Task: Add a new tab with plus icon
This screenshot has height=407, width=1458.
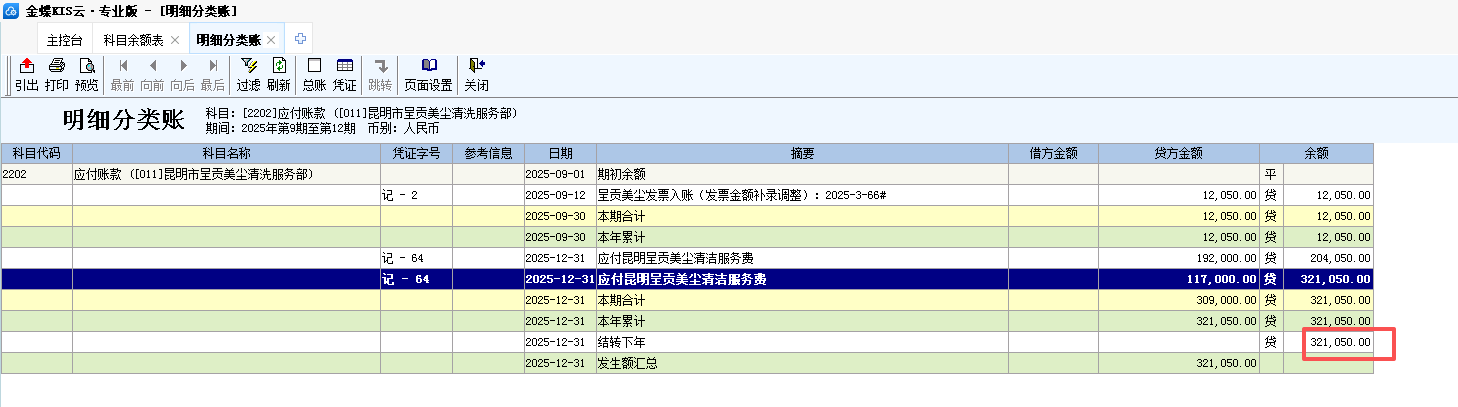Action: [x=299, y=40]
